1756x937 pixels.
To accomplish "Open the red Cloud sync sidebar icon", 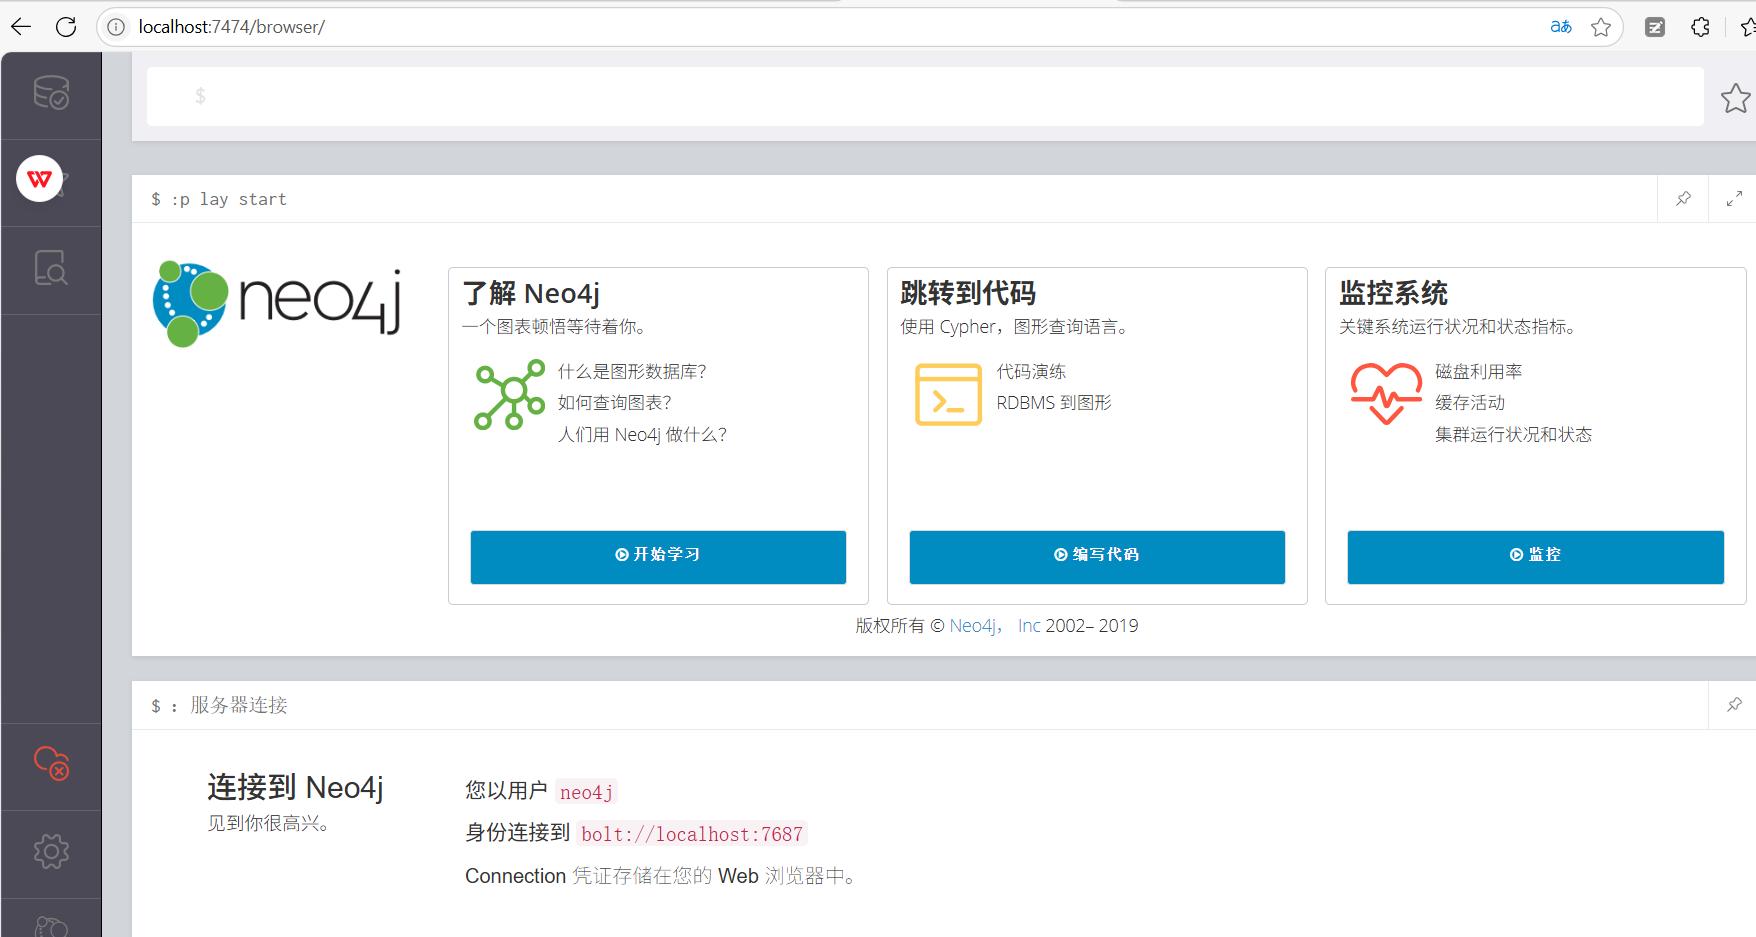I will pyautogui.click(x=51, y=763).
